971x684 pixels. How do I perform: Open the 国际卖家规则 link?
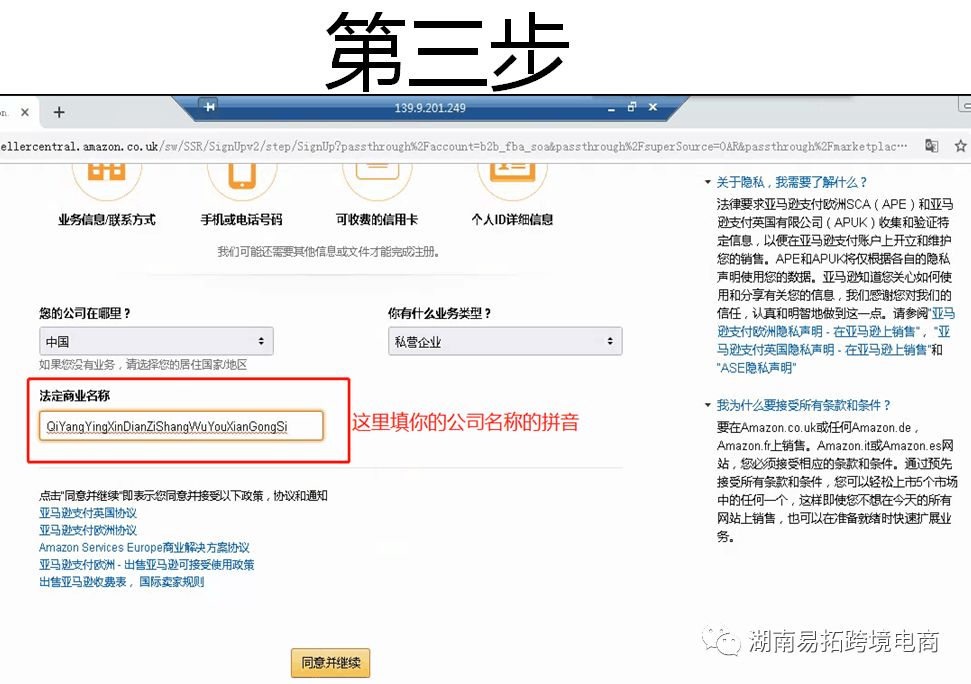(x=172, y=582)
